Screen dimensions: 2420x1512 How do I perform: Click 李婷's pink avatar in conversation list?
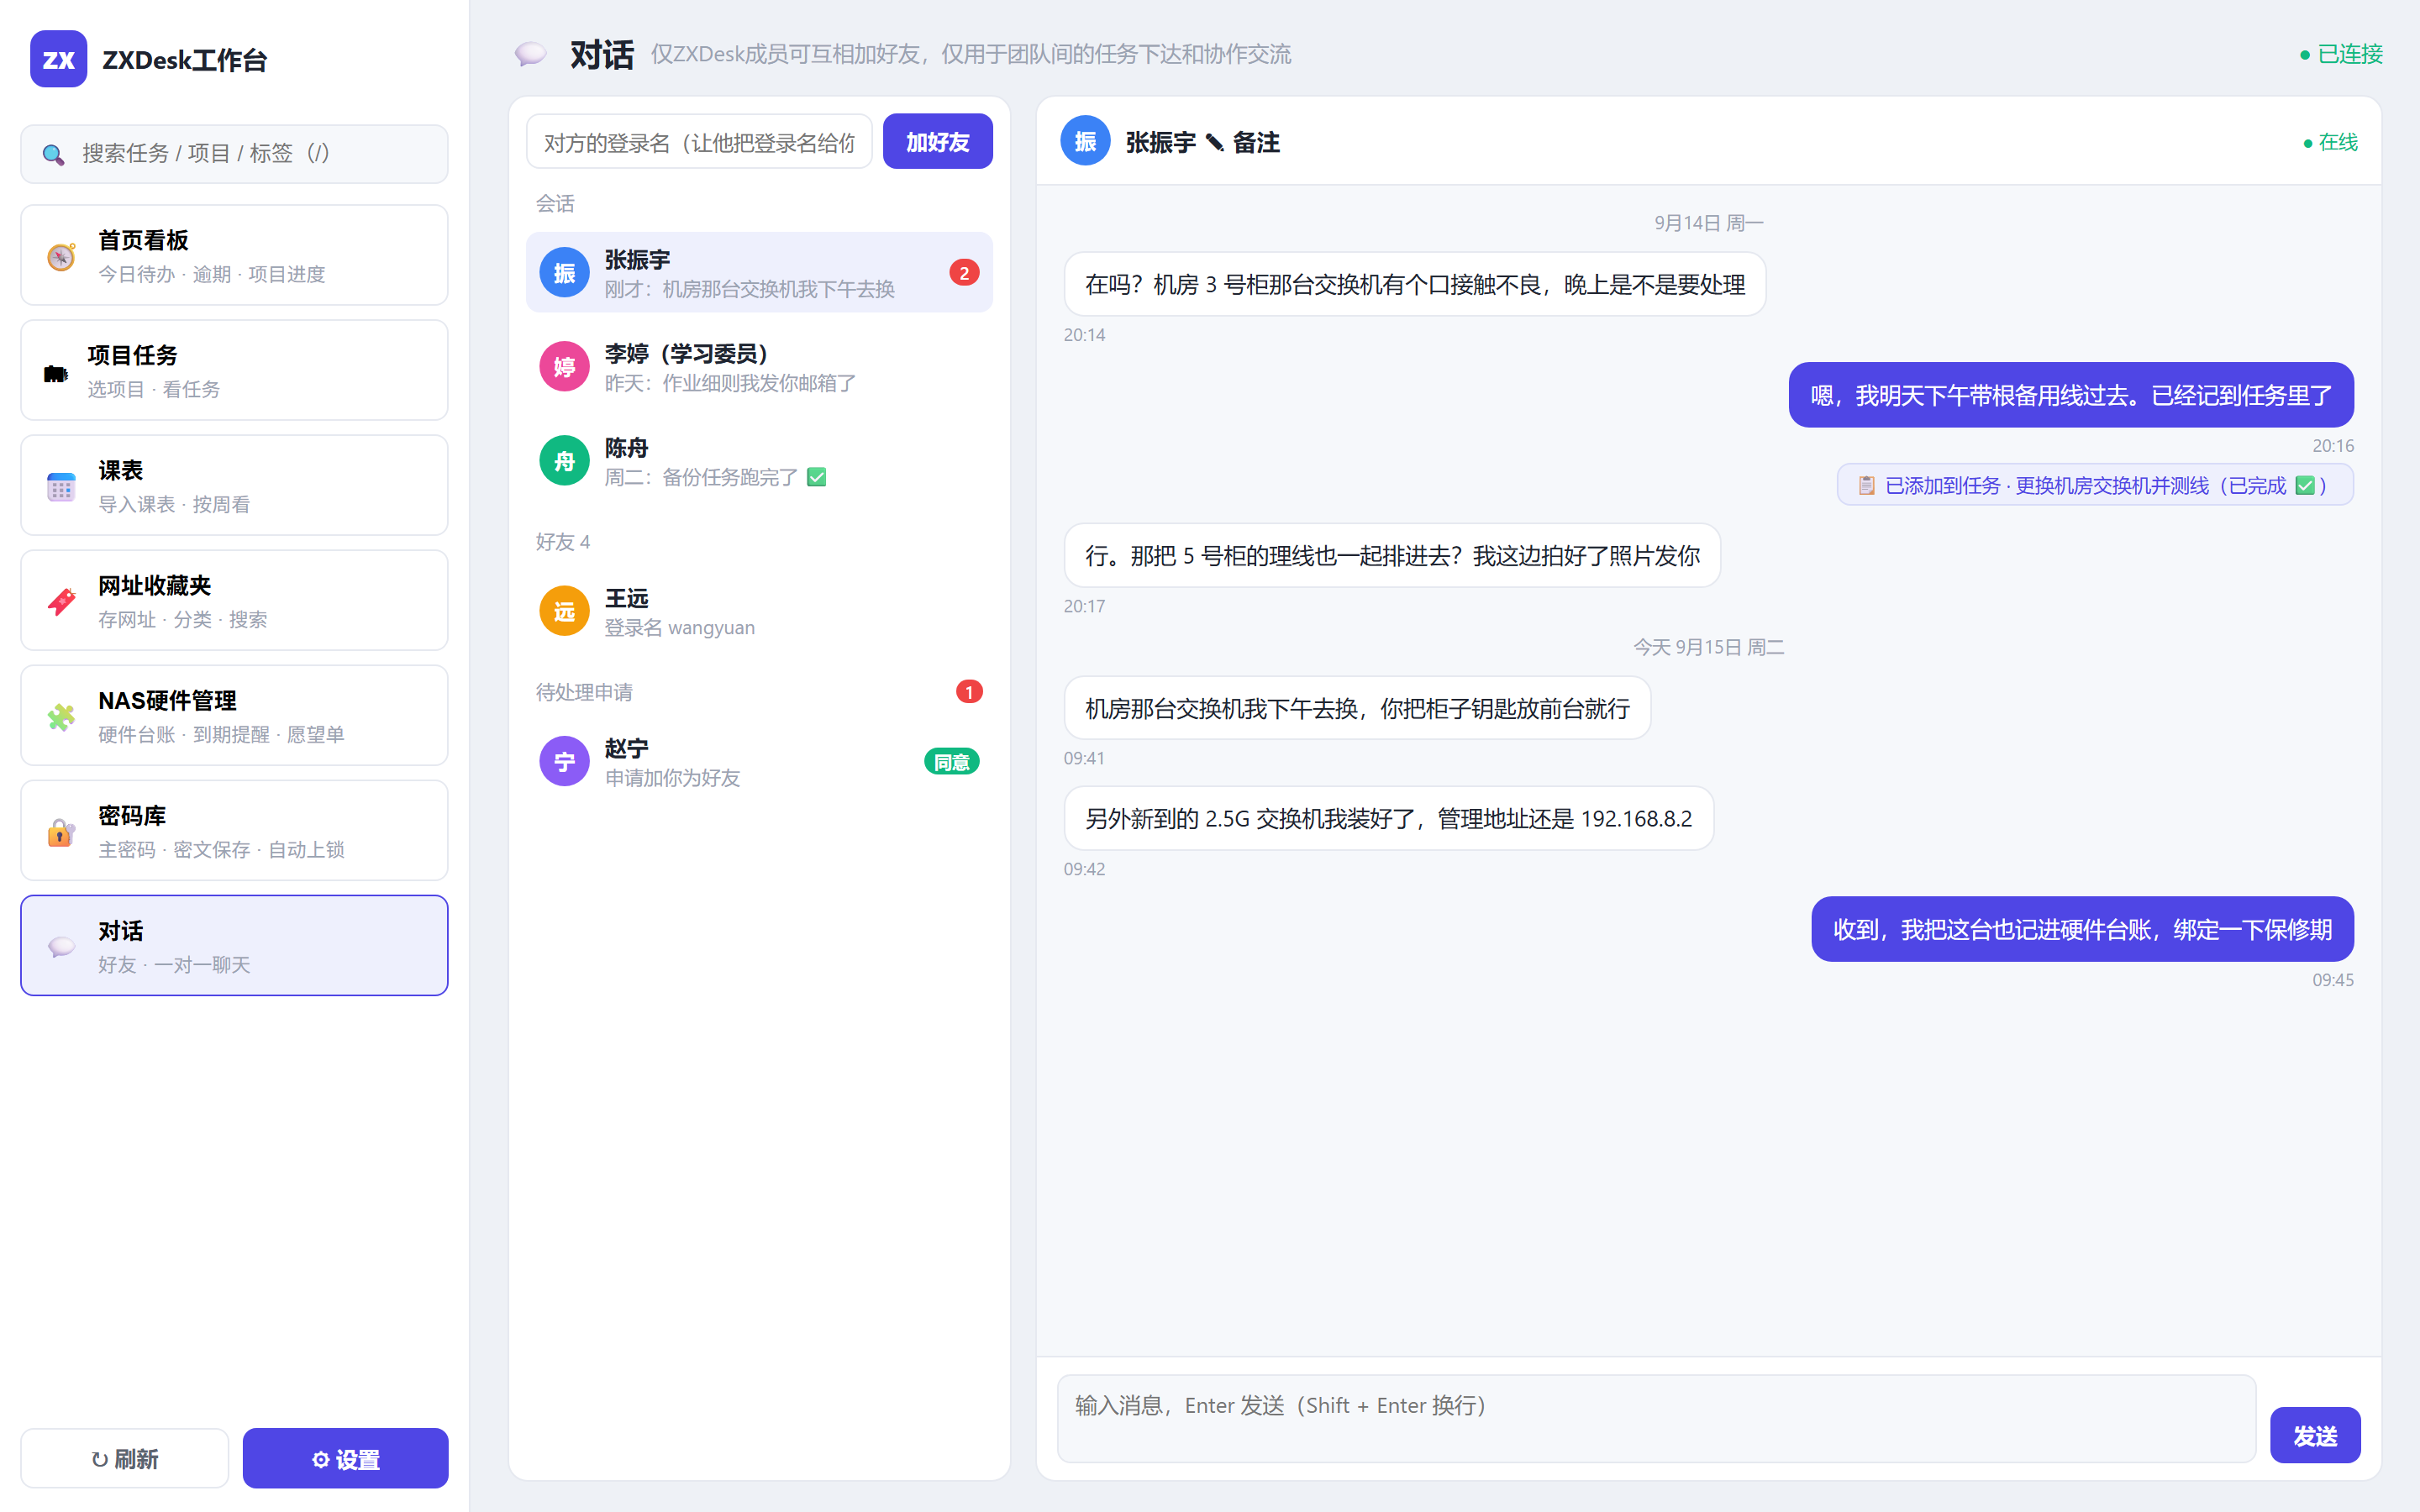pos(565,367)
